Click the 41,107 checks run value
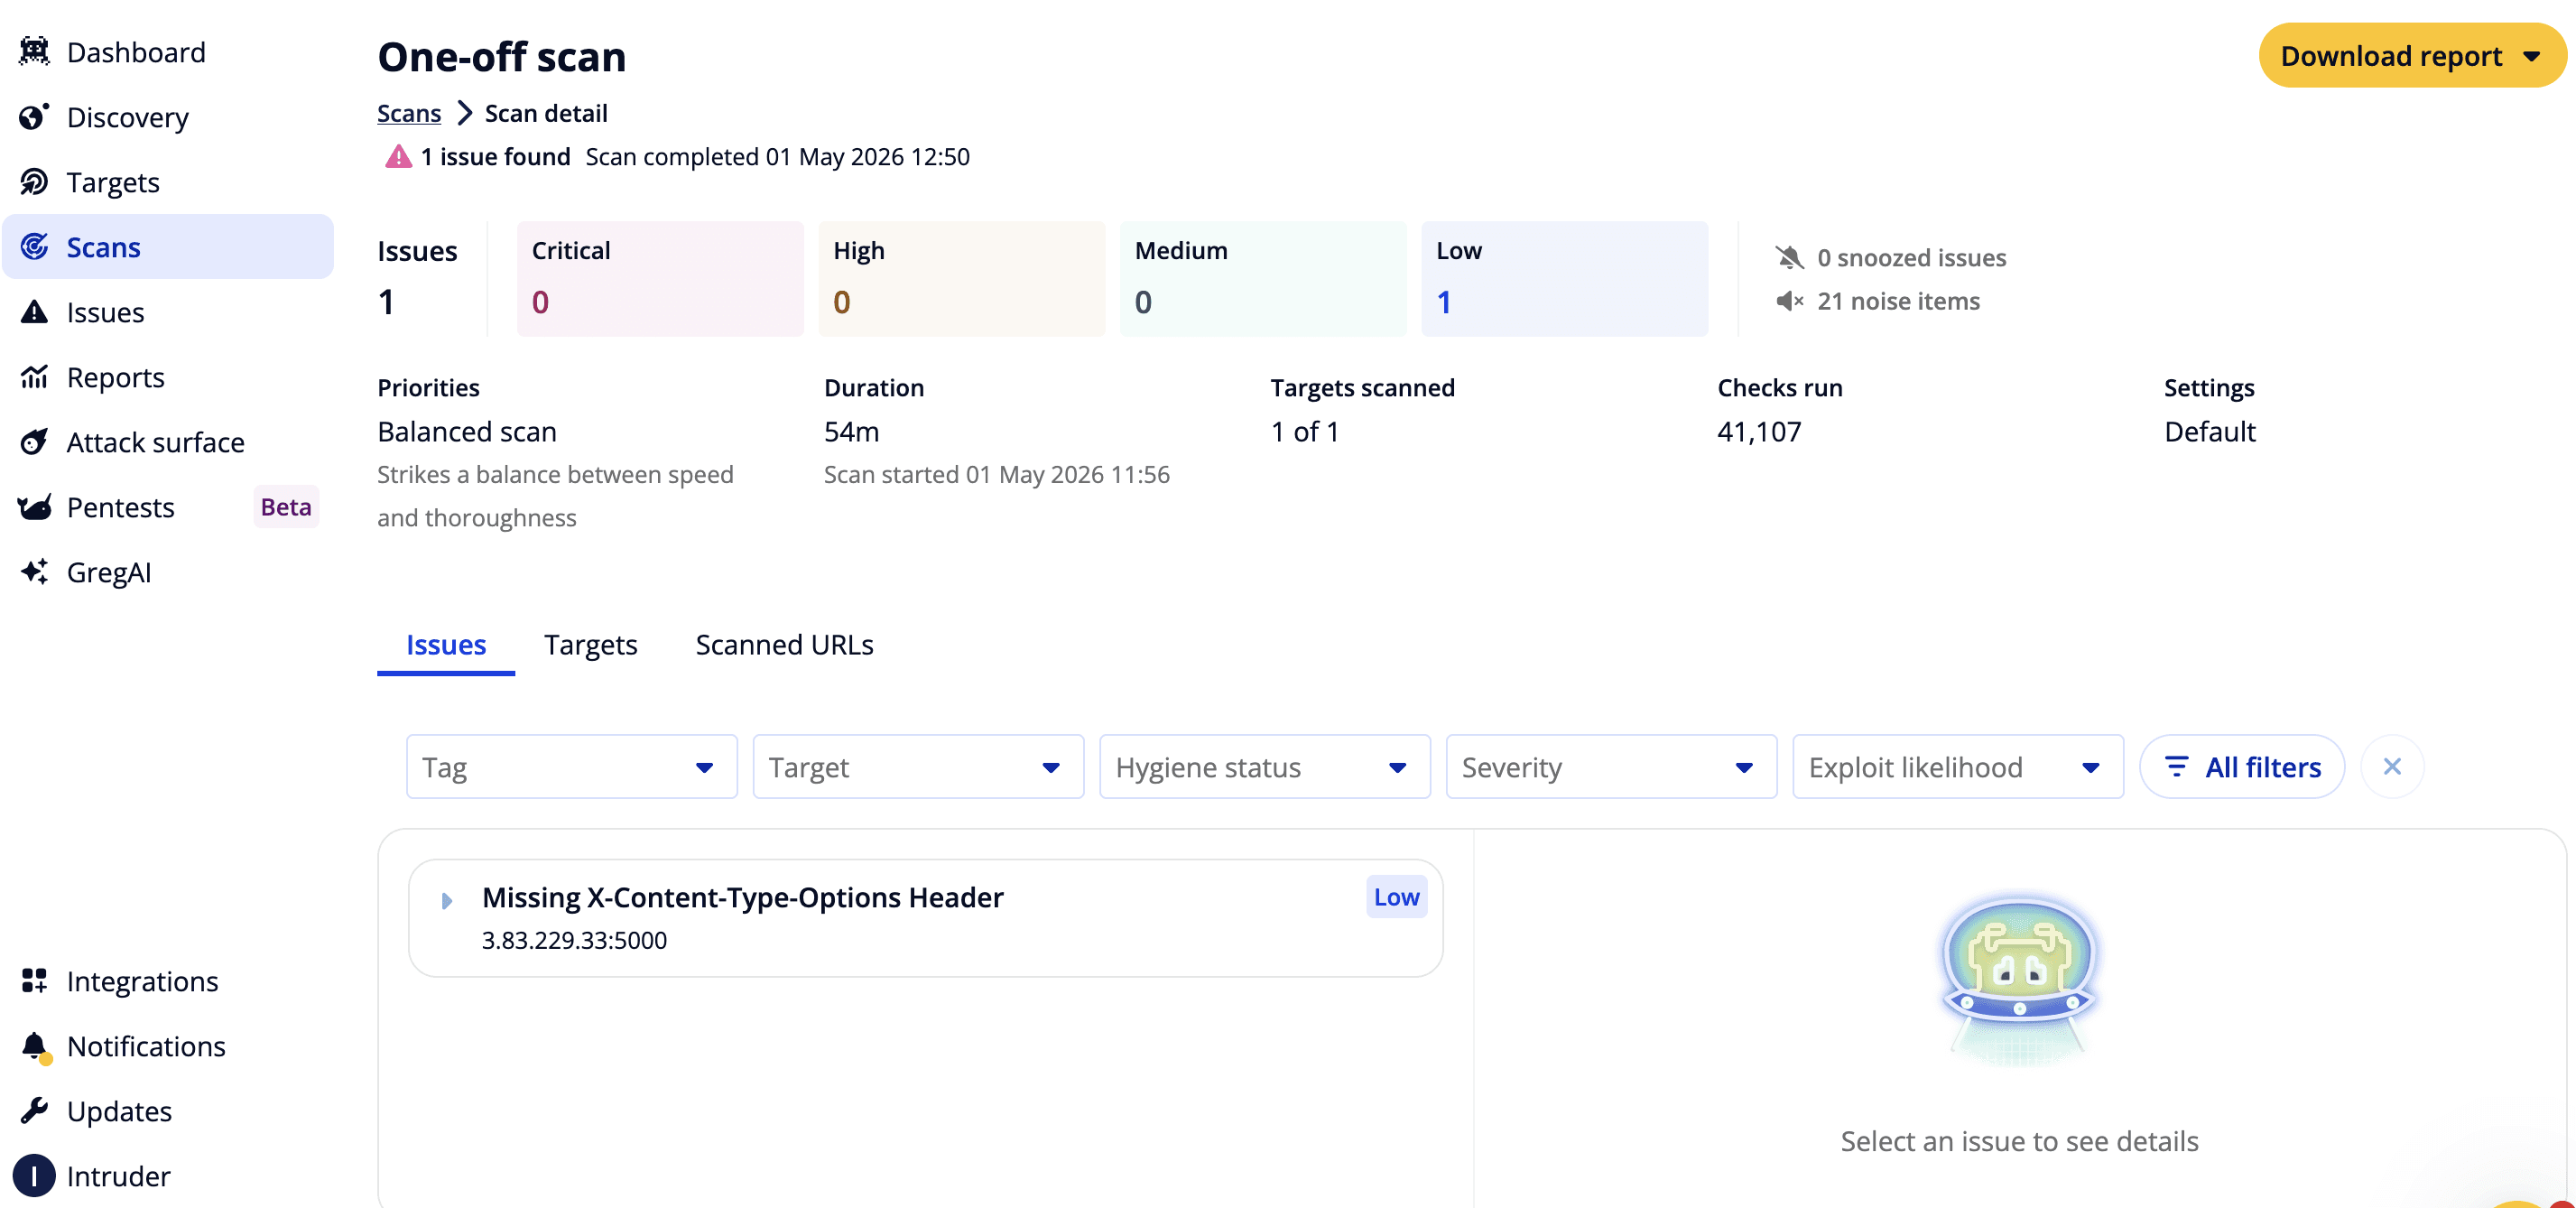 pos(1758,431)
